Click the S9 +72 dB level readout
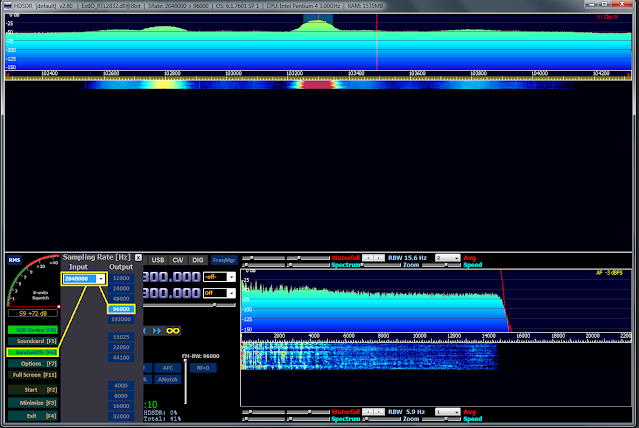 pyautogui.click(x=33, y=313)
